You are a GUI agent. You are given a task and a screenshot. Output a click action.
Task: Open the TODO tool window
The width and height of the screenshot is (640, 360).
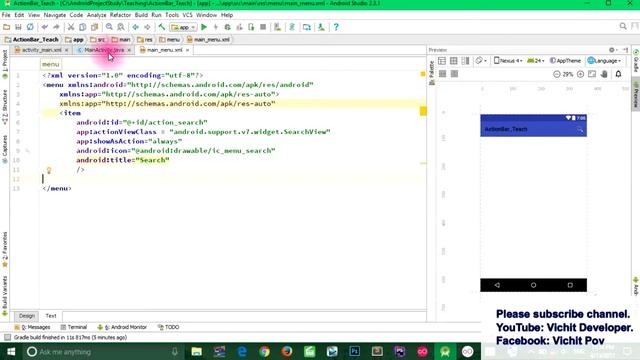169,327
